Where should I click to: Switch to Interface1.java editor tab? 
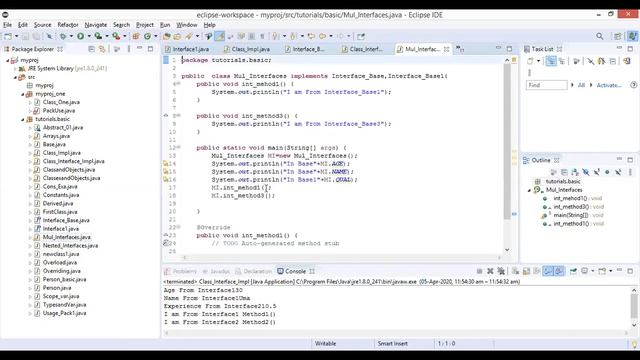point(187,49)
